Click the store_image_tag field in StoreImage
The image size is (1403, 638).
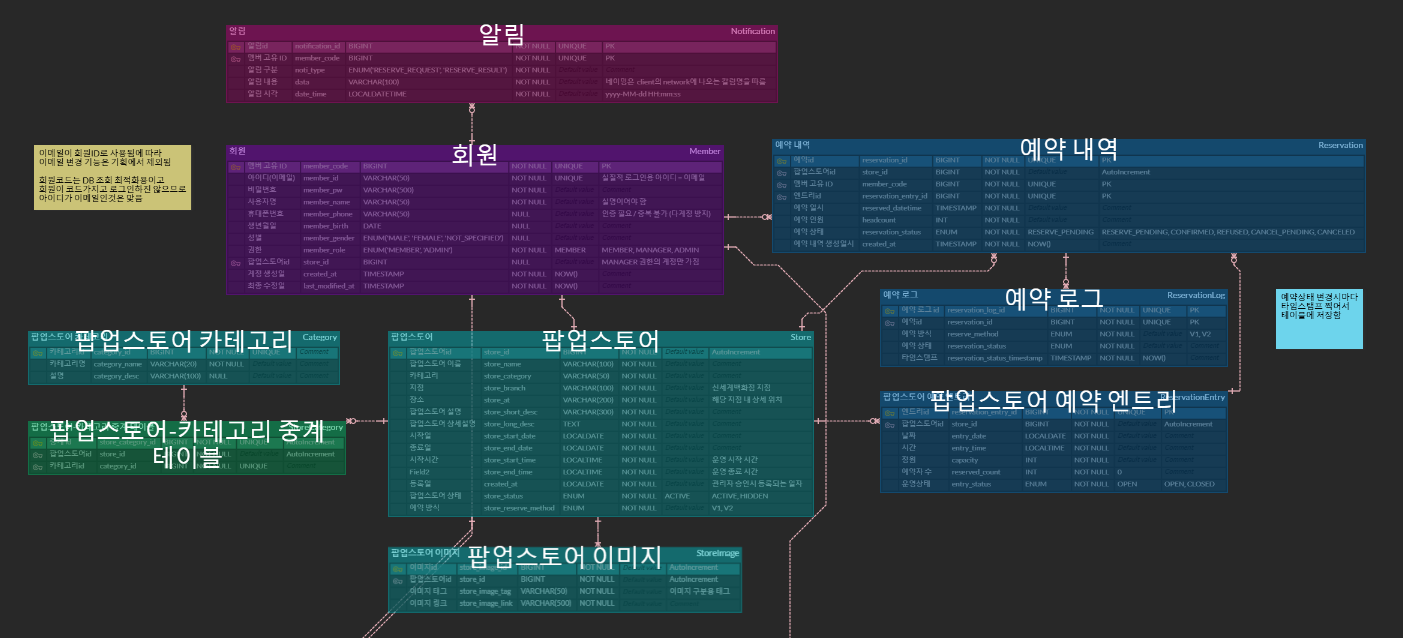coord(486,591)
